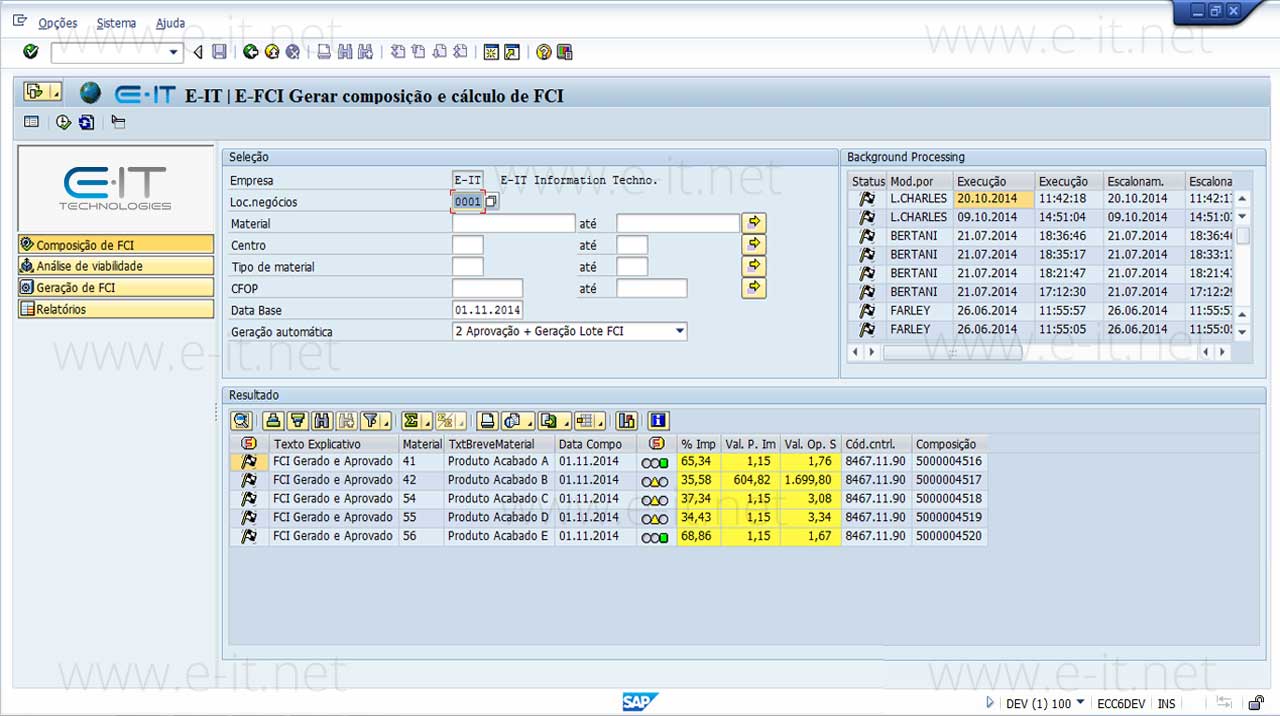The image size is (1280, 716).
Task: Click the lock icon in the status bar
Action: point(1256,703)
